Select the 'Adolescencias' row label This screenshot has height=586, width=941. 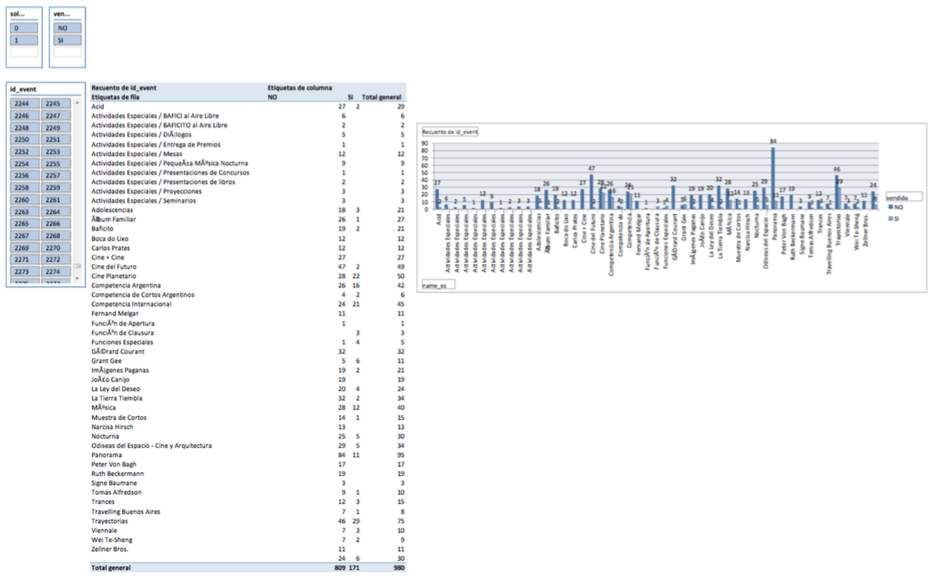point(112,210)
